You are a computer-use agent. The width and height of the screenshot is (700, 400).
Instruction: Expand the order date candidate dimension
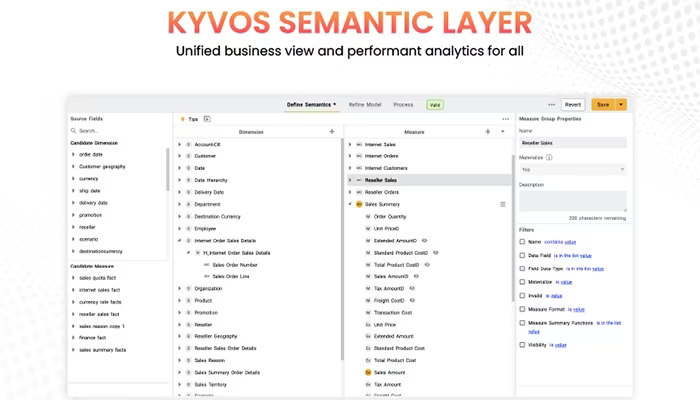pos(73,154)
